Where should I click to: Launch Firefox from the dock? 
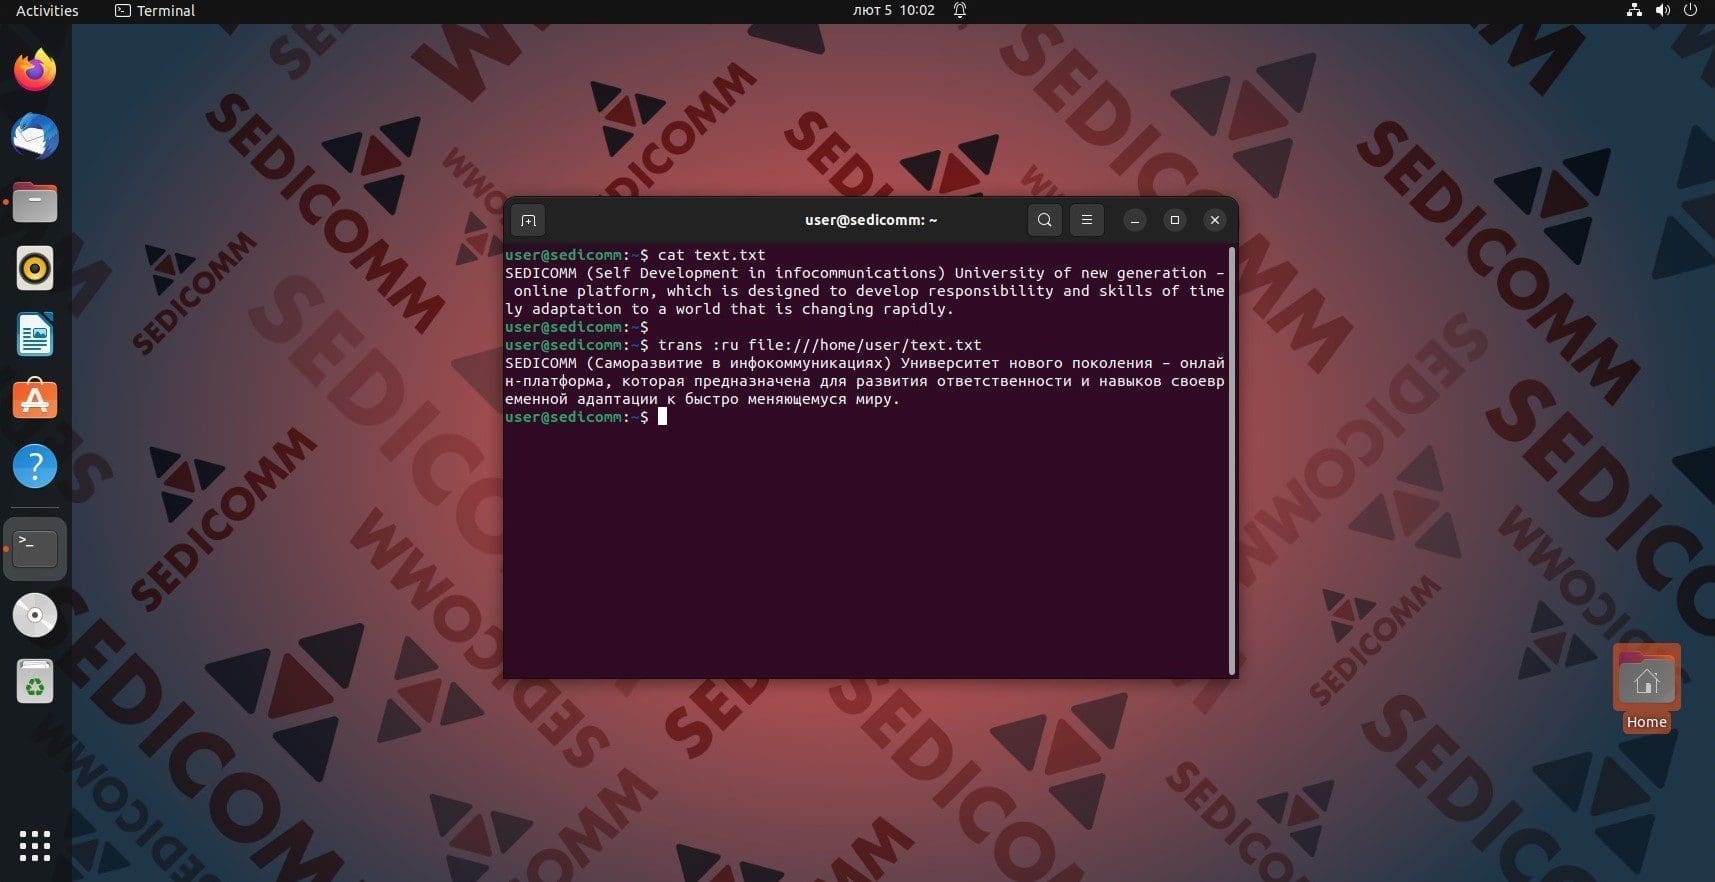point(35,71)
